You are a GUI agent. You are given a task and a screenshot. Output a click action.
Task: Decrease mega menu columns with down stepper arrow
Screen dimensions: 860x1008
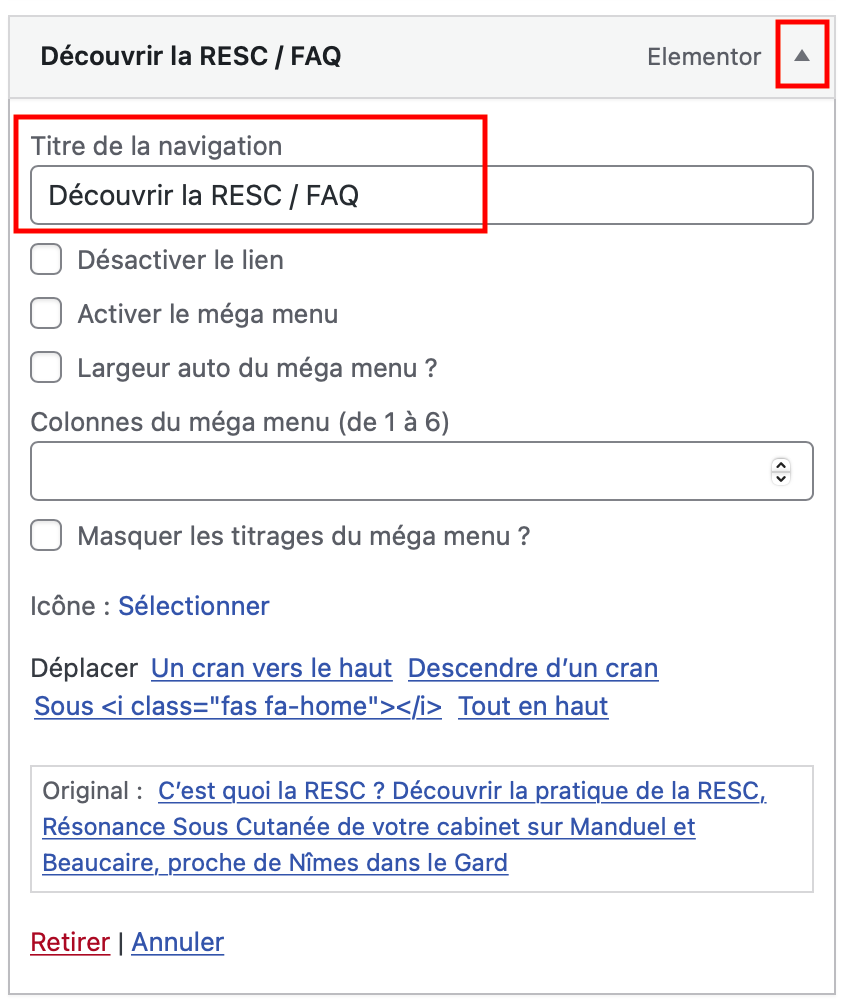click(x=782, y=478)
